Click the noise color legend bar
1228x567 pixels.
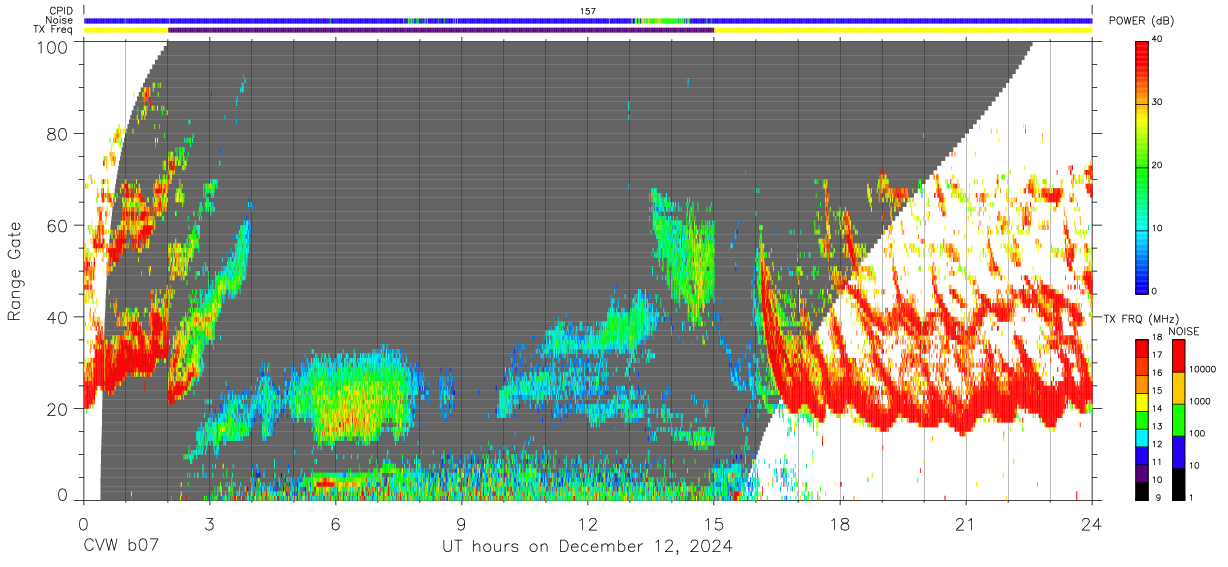click(x=1178, y=419)
